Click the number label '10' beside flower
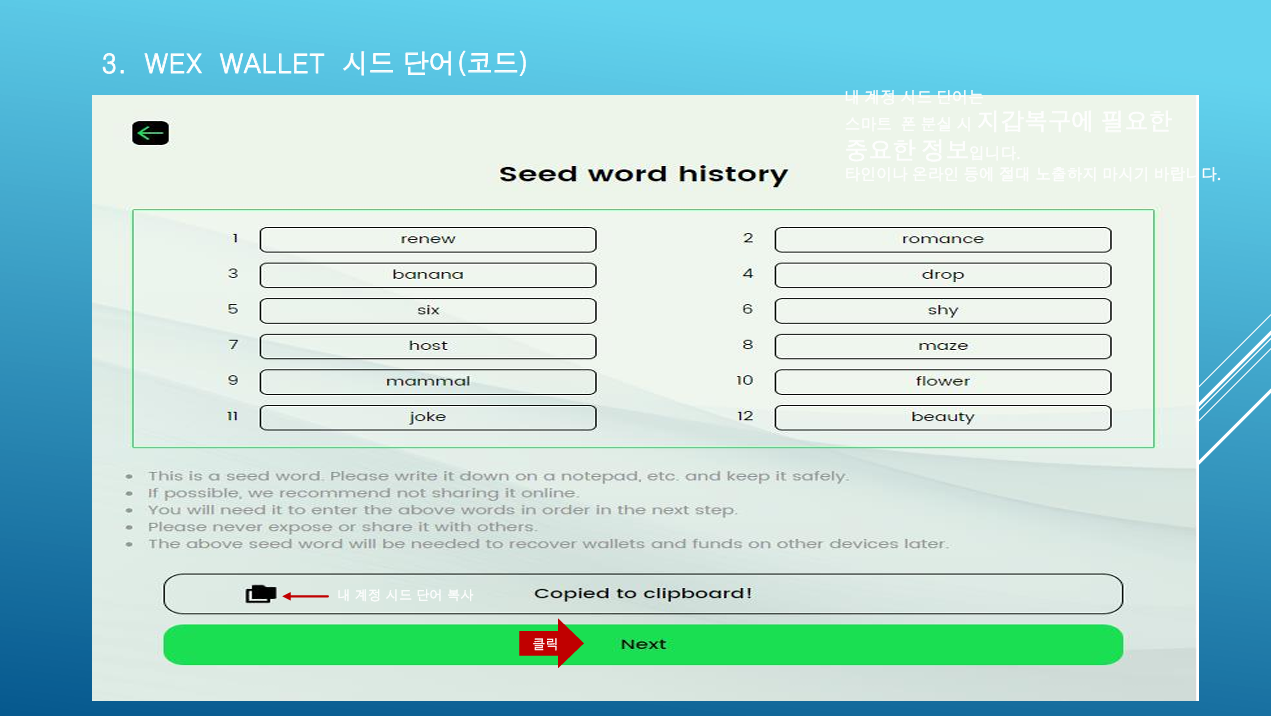 pos(745,381)
